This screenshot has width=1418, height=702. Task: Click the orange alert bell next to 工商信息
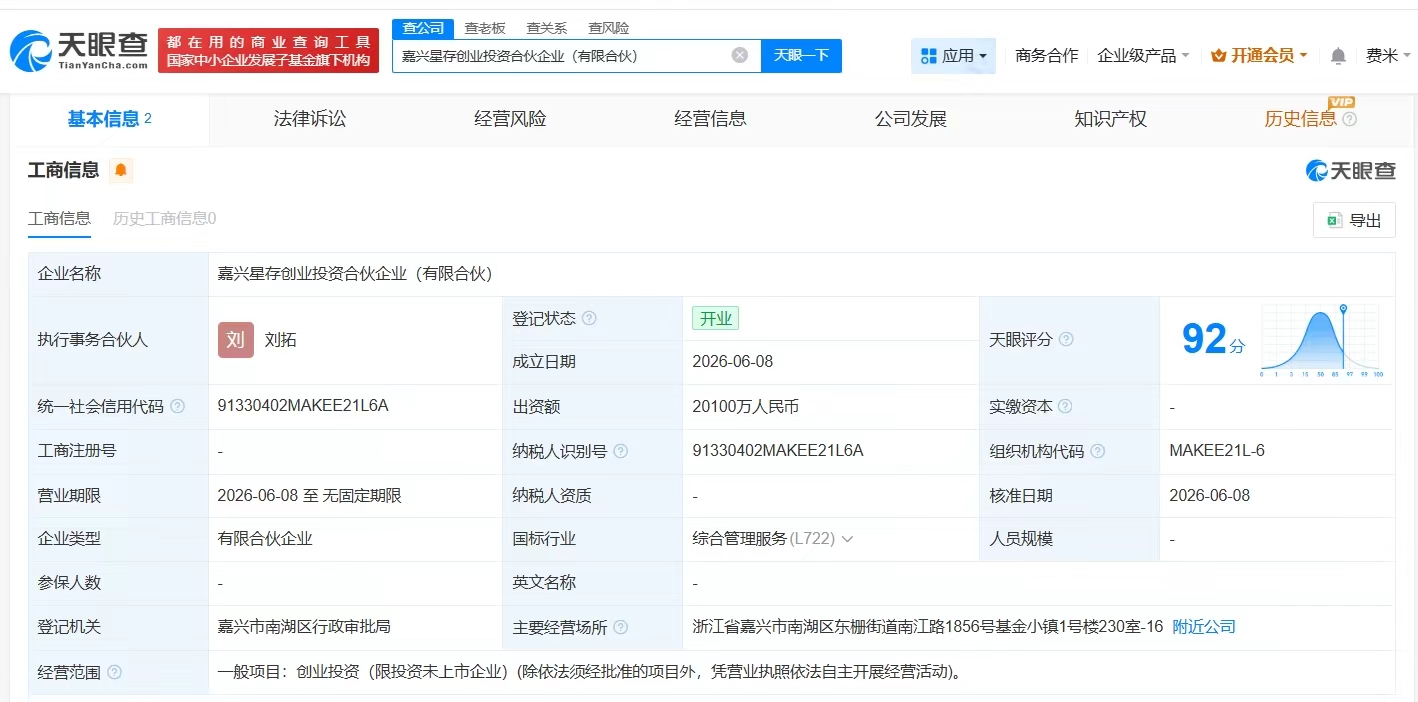(x=121, y=170)
